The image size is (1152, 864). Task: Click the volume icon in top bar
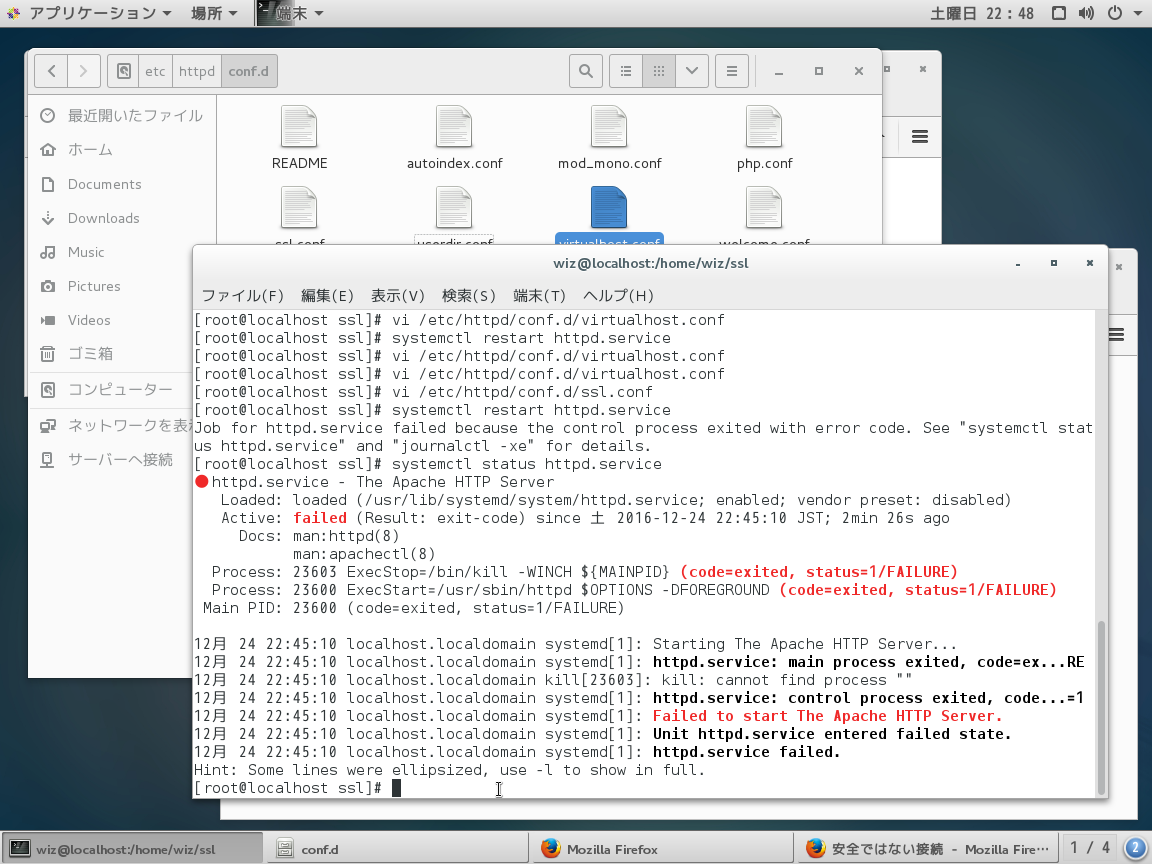[x=1086, y=13]
